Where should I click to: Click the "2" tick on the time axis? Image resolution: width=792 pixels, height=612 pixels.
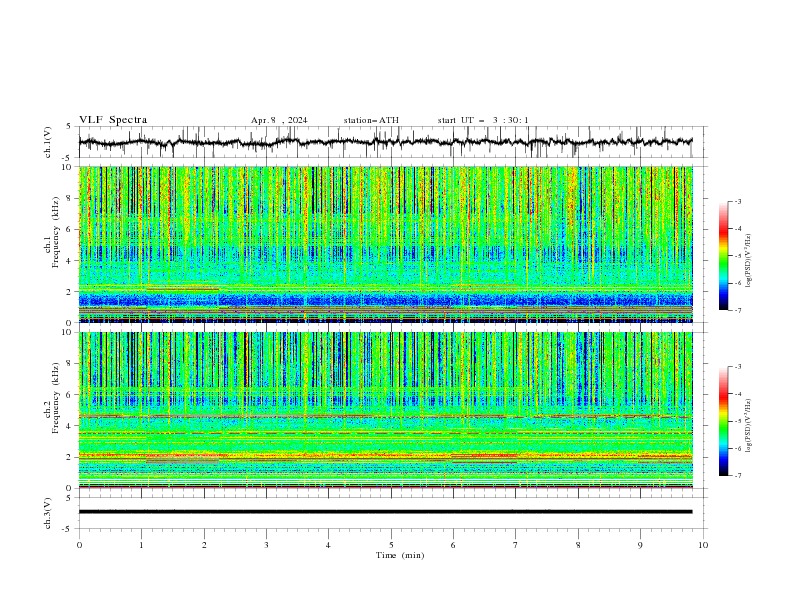(x=204, y=545)
